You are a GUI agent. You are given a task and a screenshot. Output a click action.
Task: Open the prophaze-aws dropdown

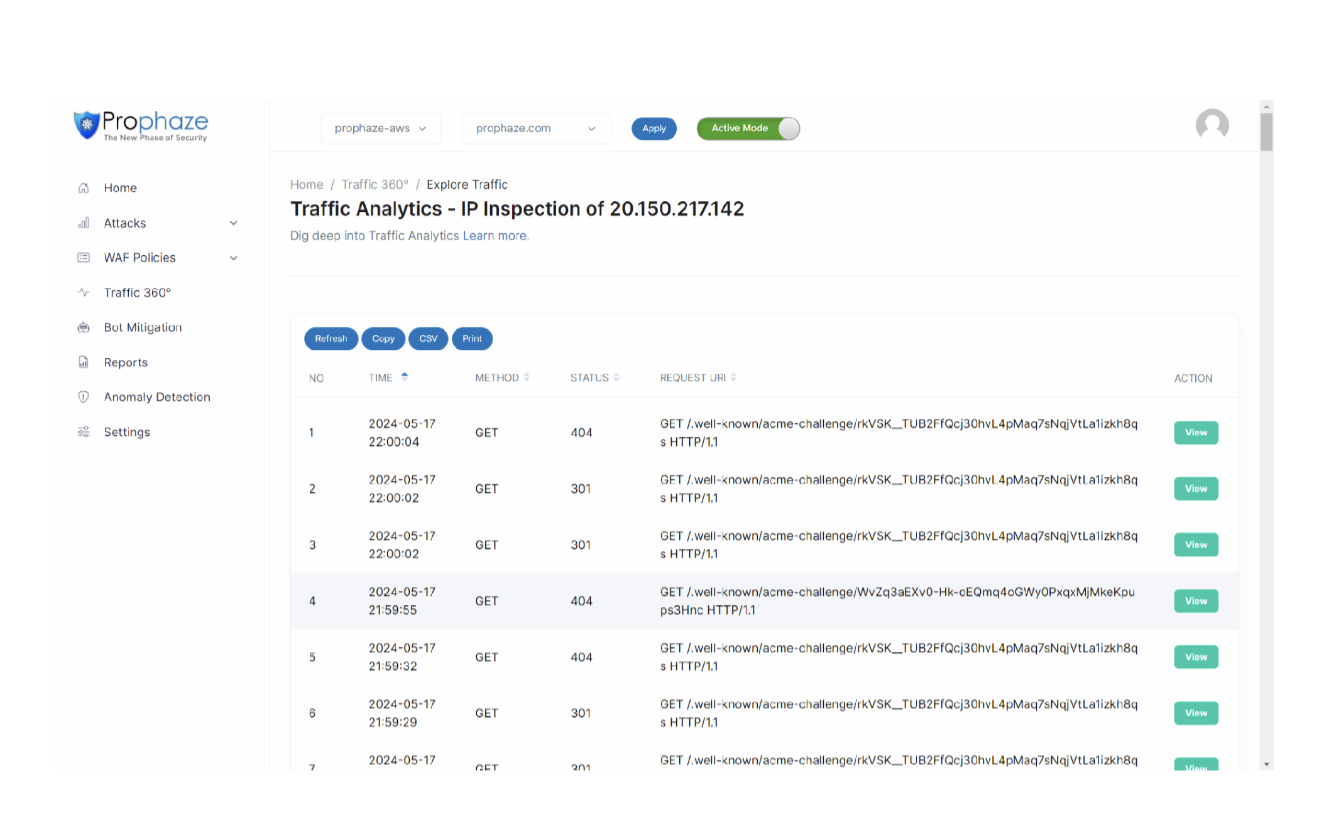click(381, 128)
